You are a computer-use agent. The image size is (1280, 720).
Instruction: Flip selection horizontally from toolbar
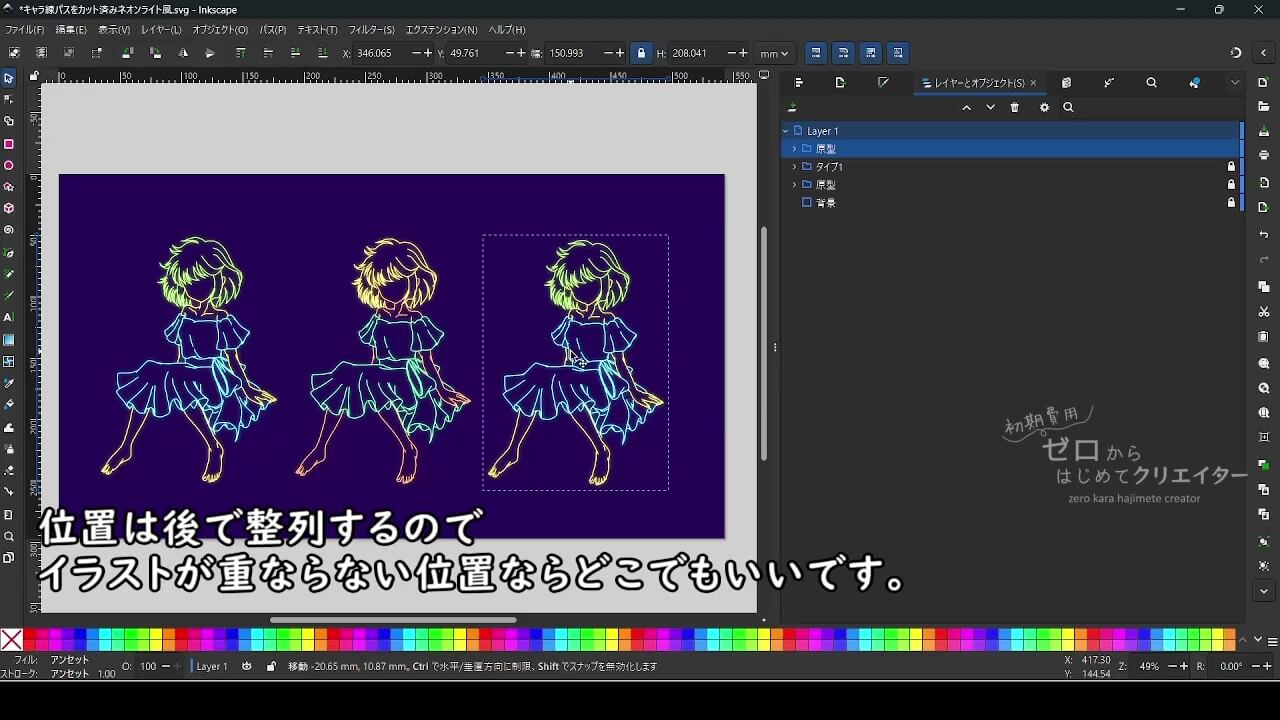click(183, 53)
